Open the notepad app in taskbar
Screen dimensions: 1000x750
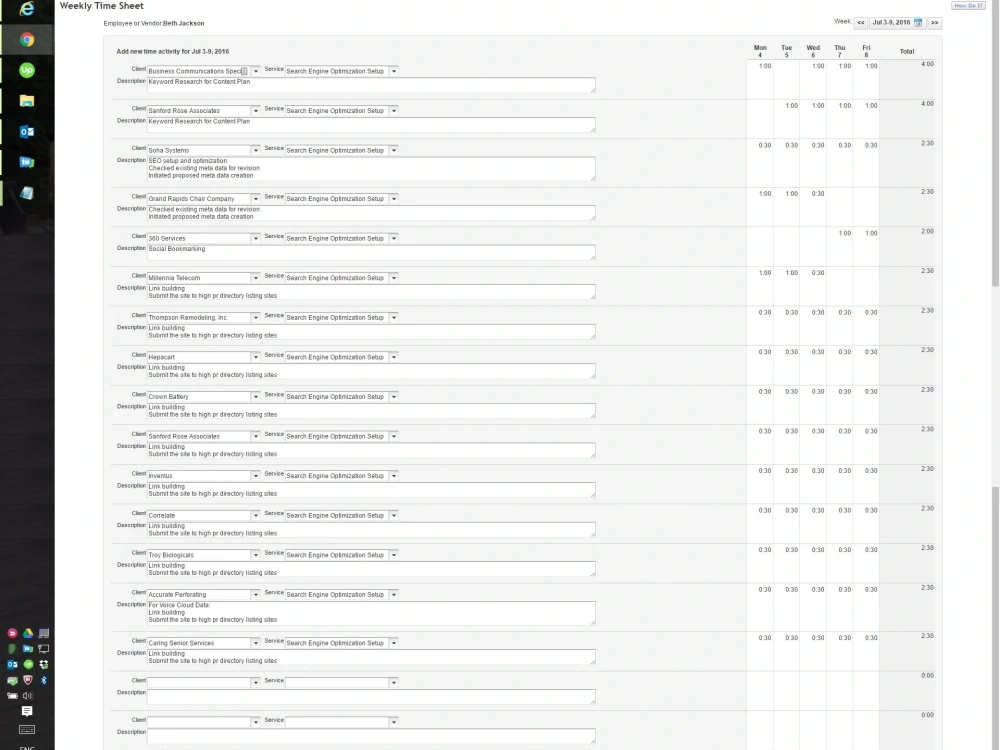27,193
